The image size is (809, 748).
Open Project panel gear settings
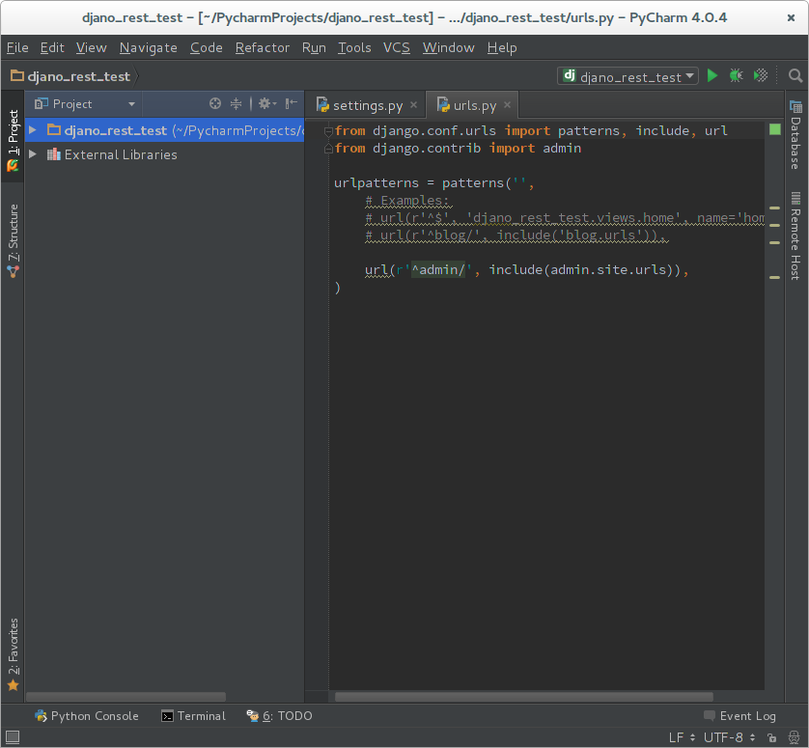point(267,104)
